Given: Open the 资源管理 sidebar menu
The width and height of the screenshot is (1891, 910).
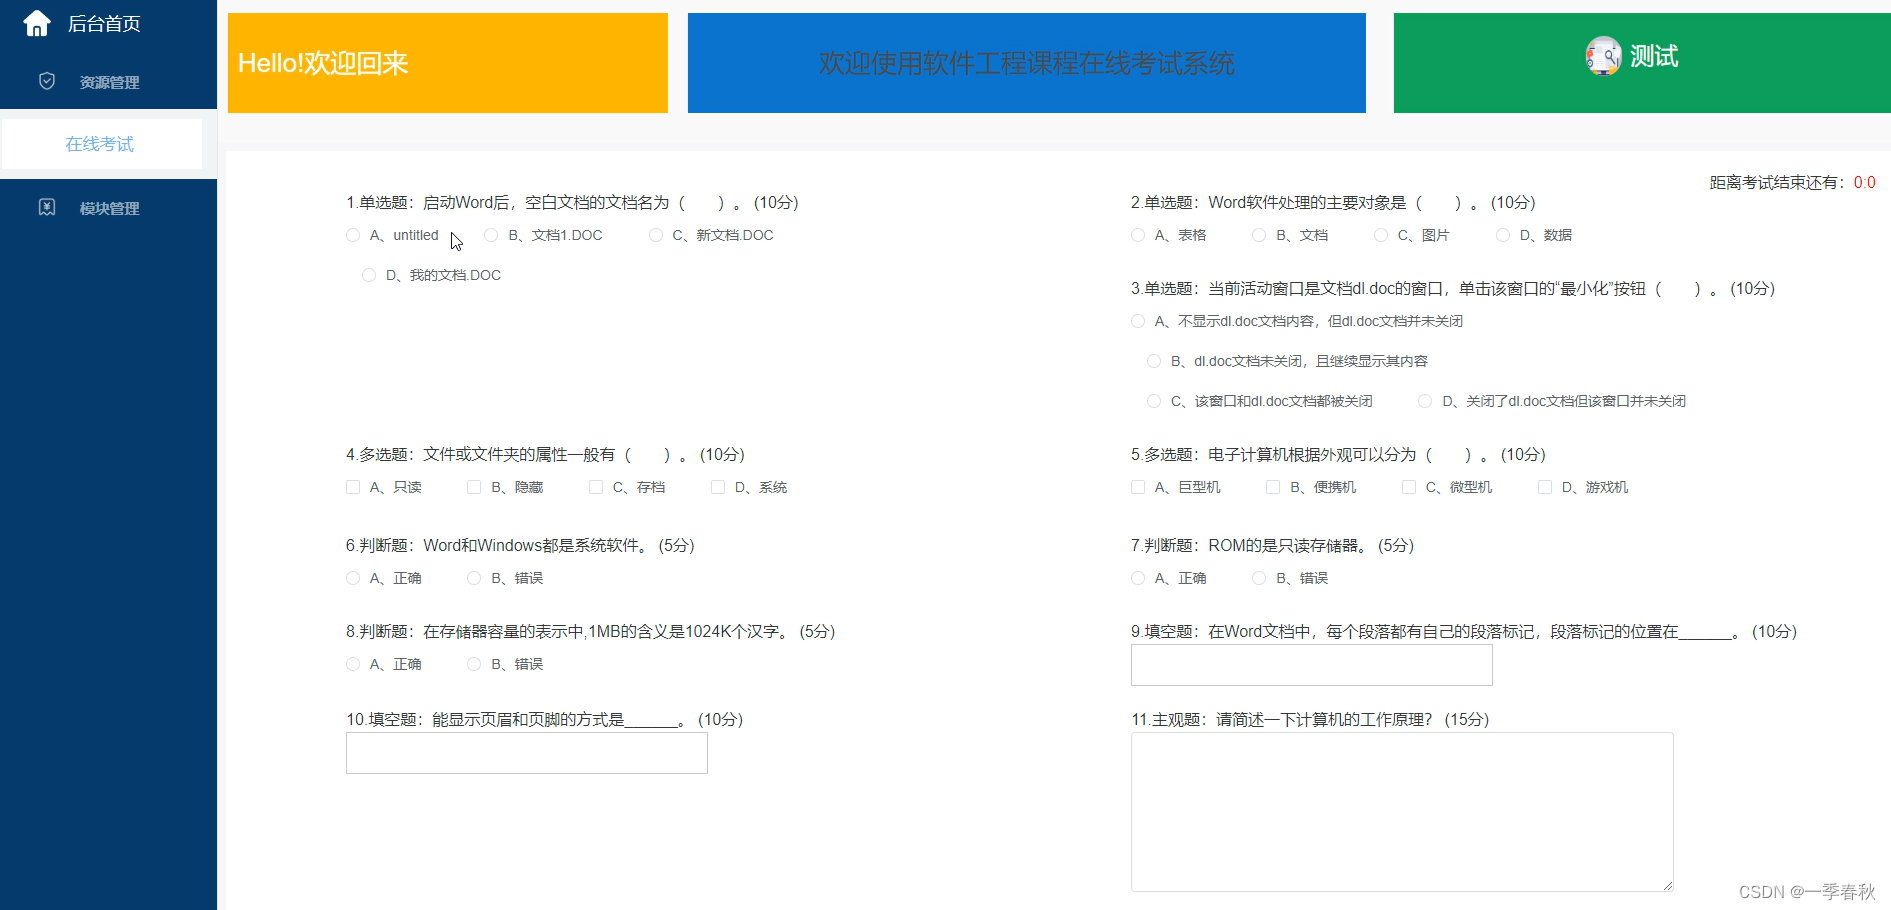Looking at the screenshot, I should 109,81.
